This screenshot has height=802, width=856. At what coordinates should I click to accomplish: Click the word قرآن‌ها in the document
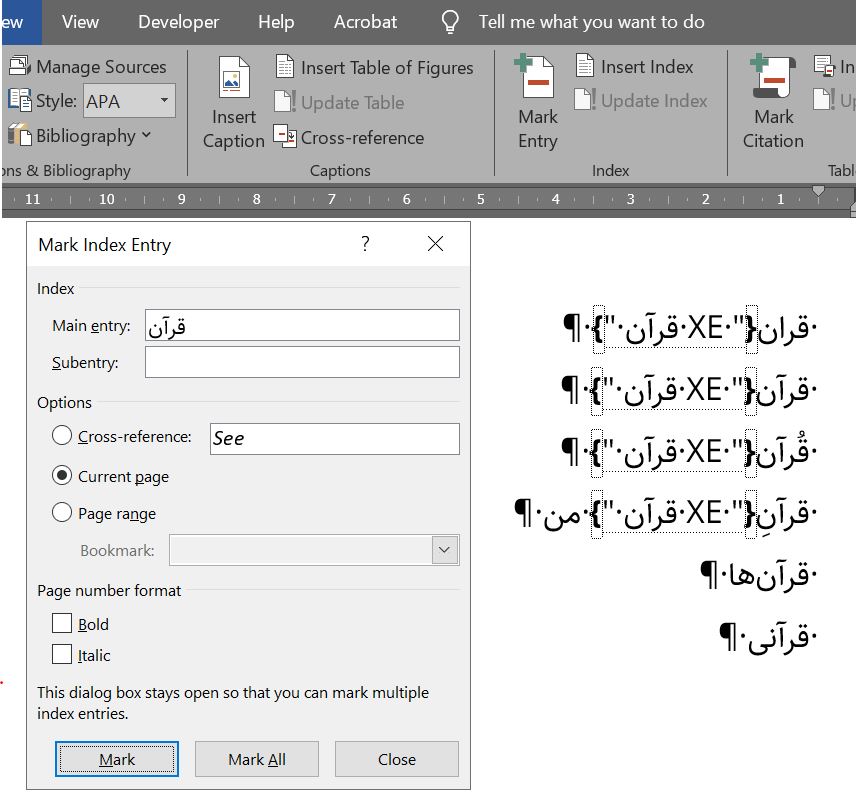769,575
